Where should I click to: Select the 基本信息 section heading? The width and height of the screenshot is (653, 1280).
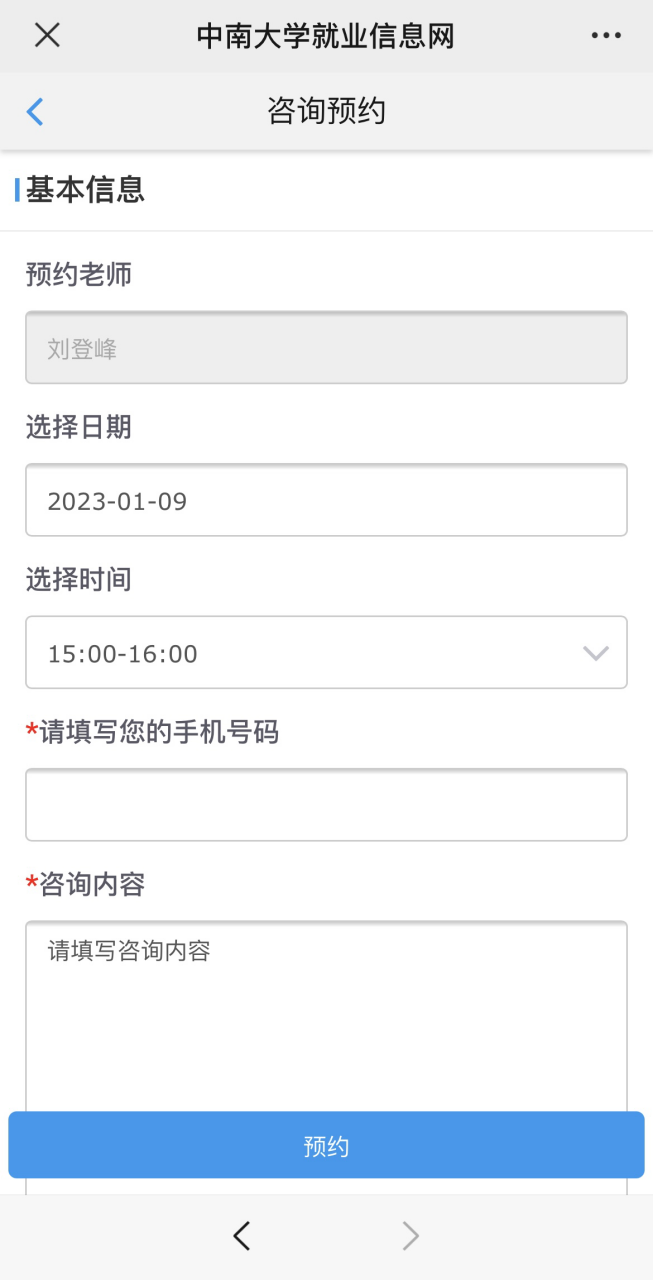point(85,190)
